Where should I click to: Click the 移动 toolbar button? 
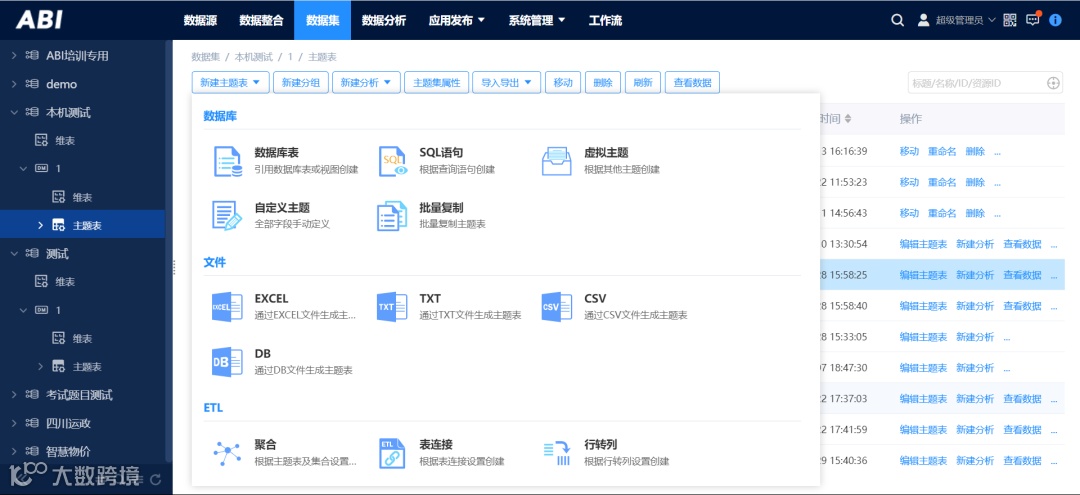pyautogui.click(x=563, y=83)
